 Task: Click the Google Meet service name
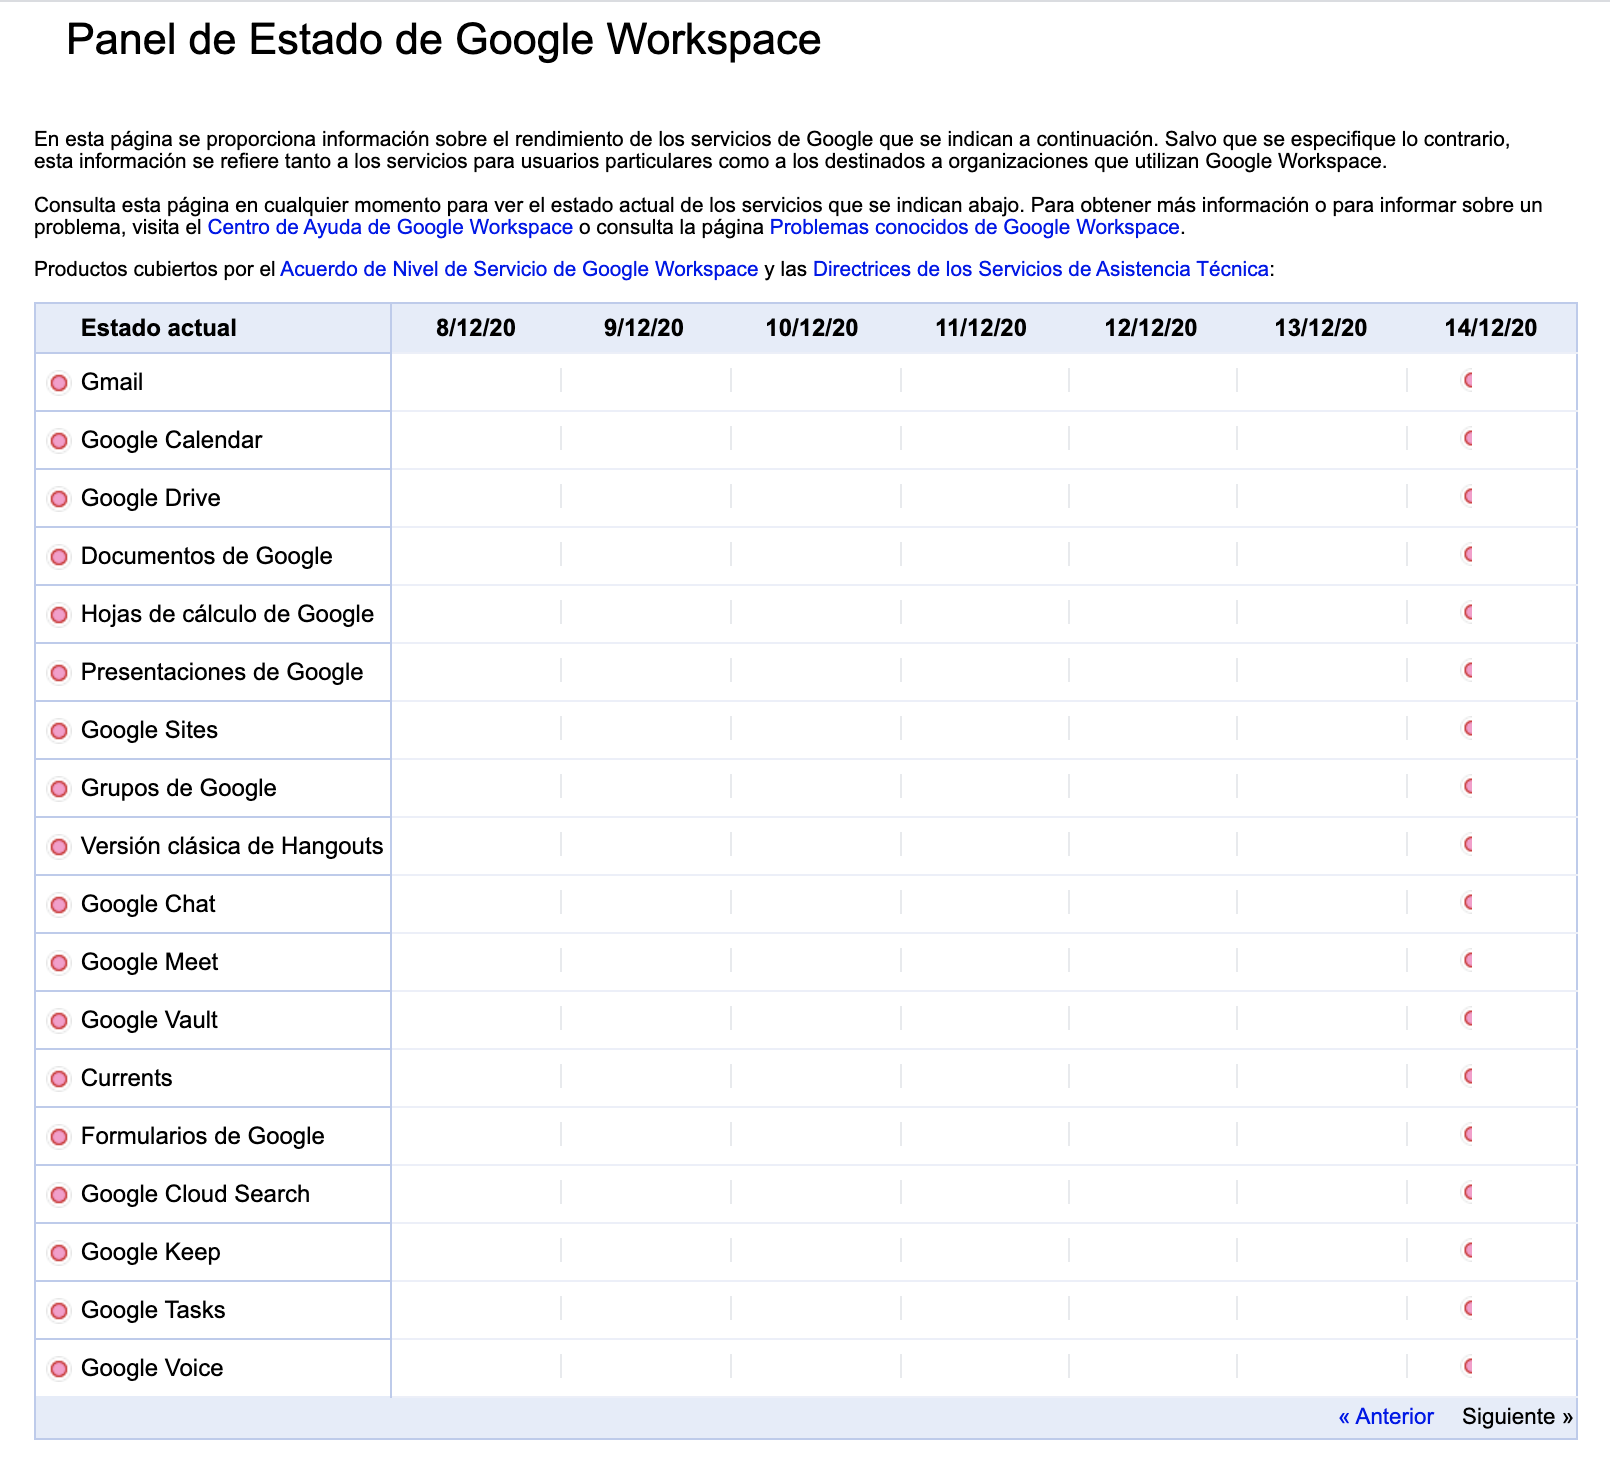point(150,962)
